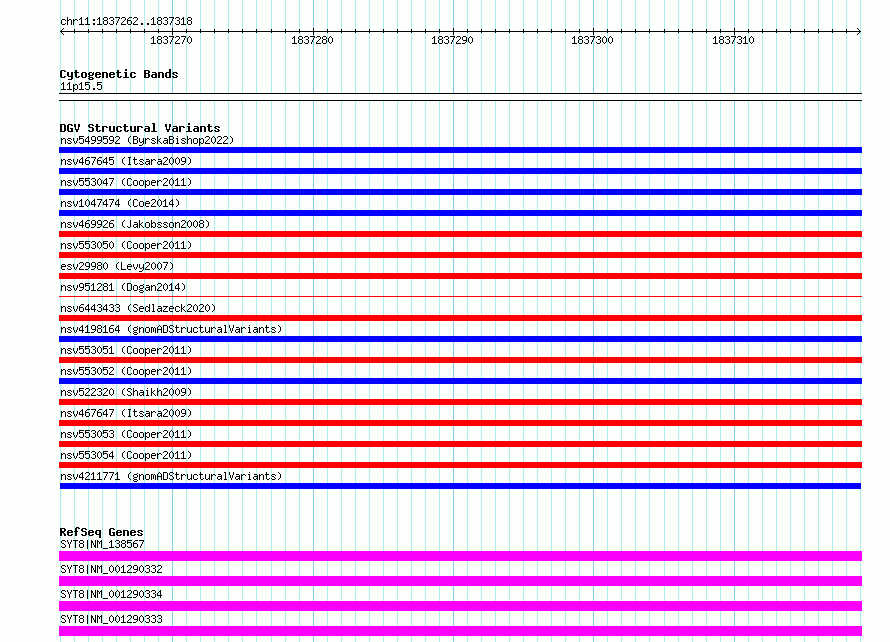Click the nsv553050 (Cooper2011) label
The image size is (890, 642).
tap(126, 245)
